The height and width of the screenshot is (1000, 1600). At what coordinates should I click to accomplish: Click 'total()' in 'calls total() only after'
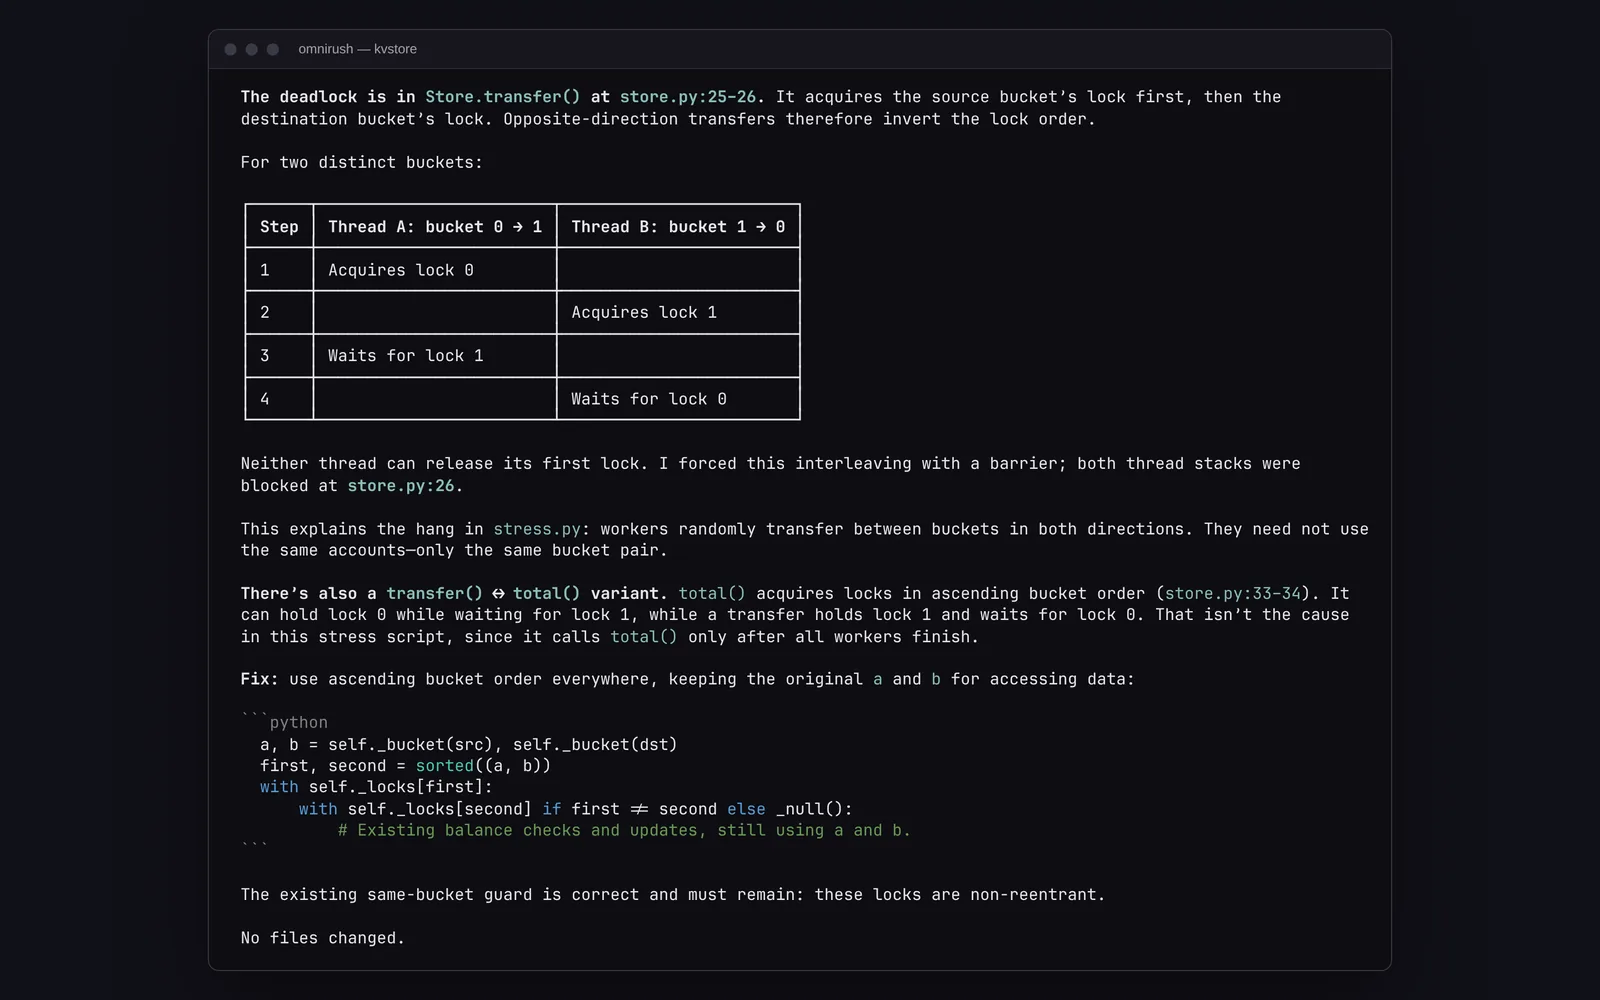[644, 637]
